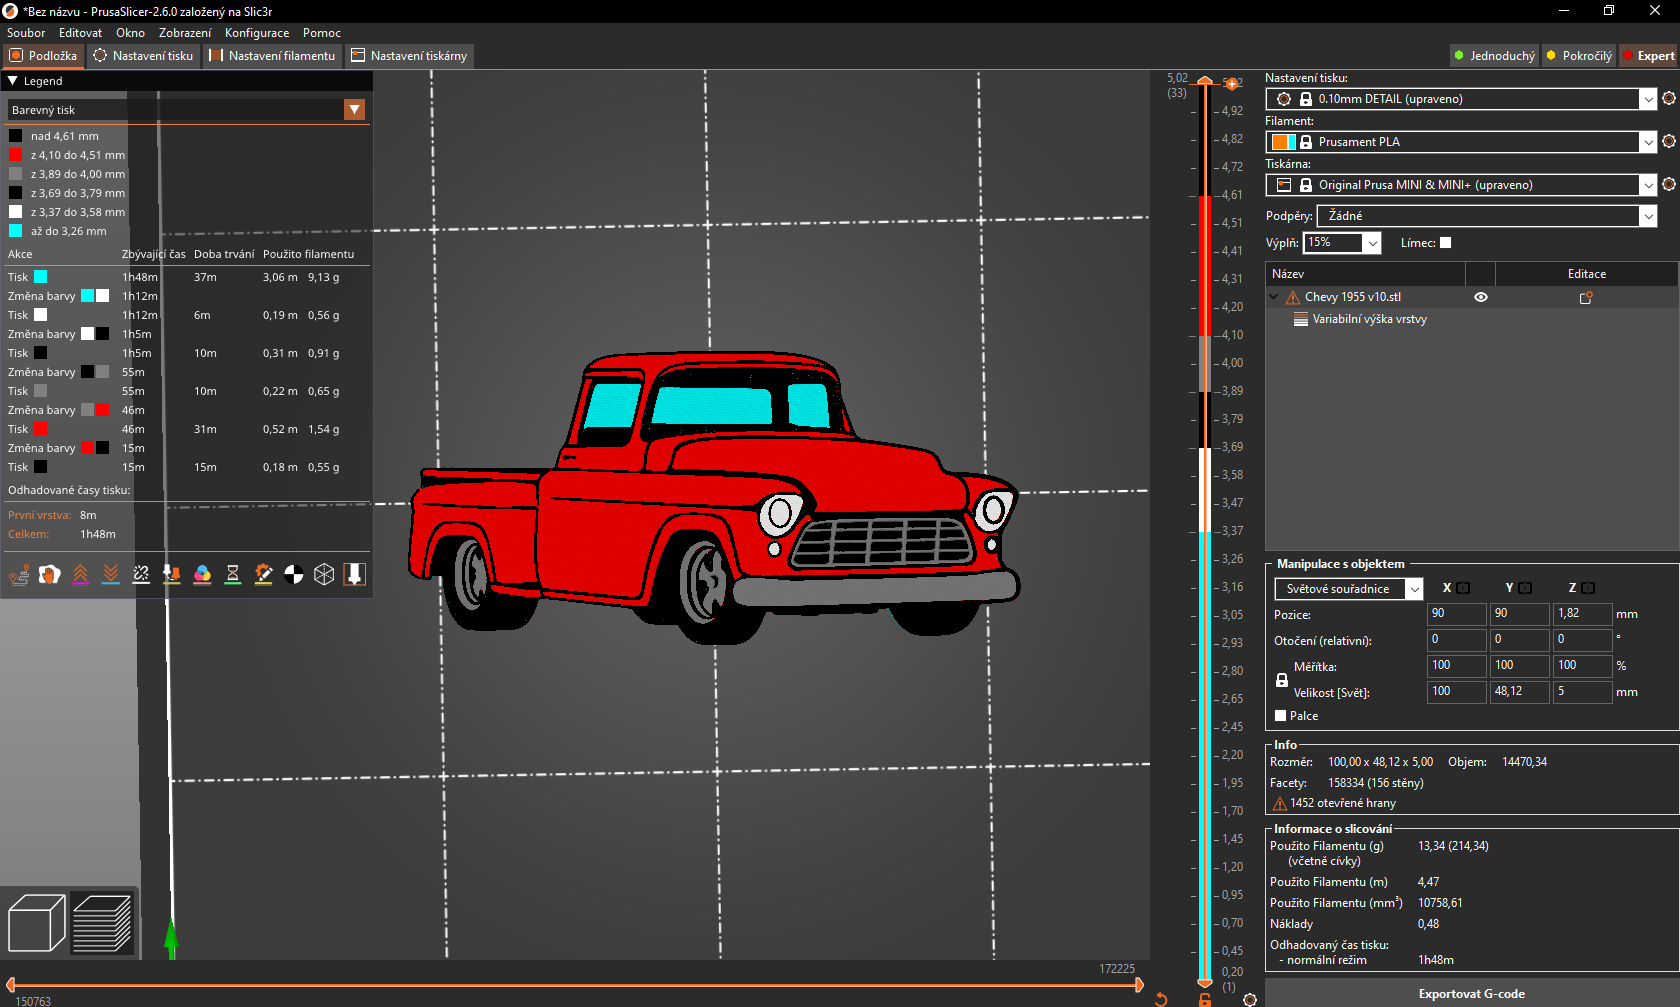The image size is (1680, 1007).
Task: Switch to Nastavení filamentu tab
Action: click(272, 56)
